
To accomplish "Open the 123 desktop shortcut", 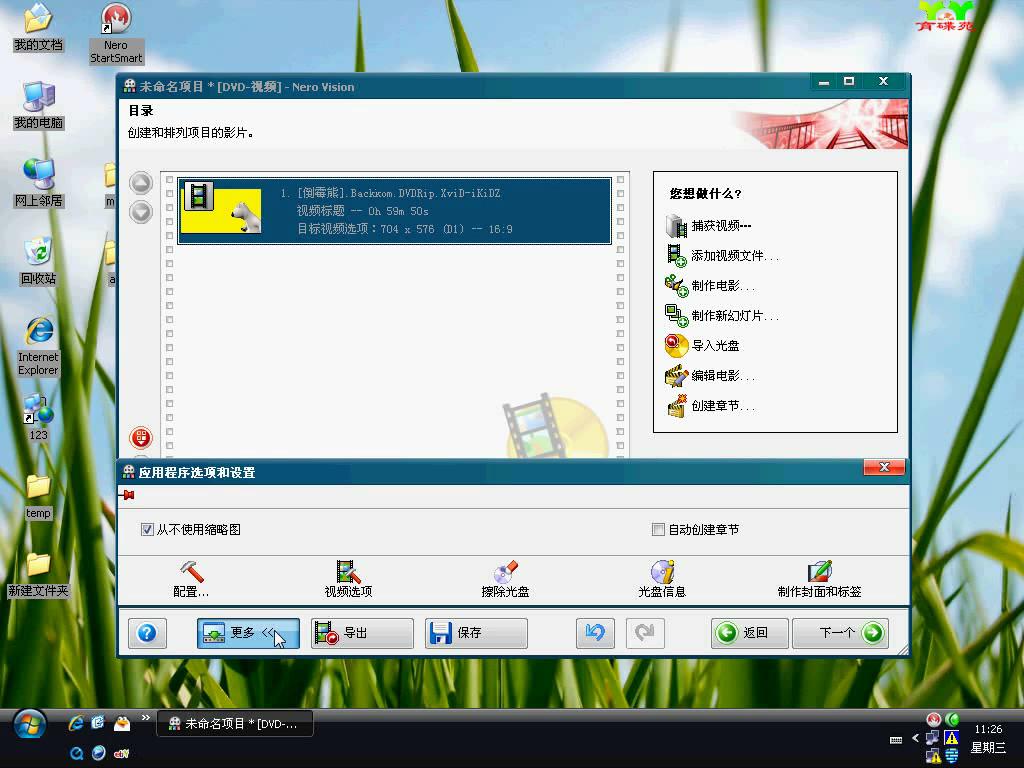I will [38, 417].
